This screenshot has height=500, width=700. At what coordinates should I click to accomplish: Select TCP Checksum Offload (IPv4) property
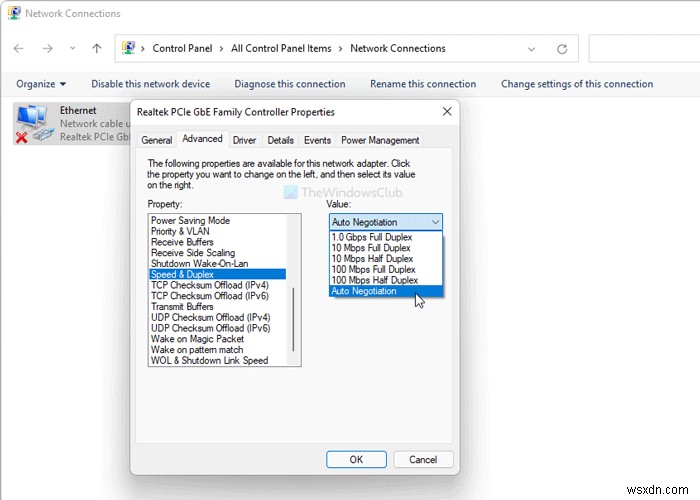pyautogui.click(x=218, y=285)
